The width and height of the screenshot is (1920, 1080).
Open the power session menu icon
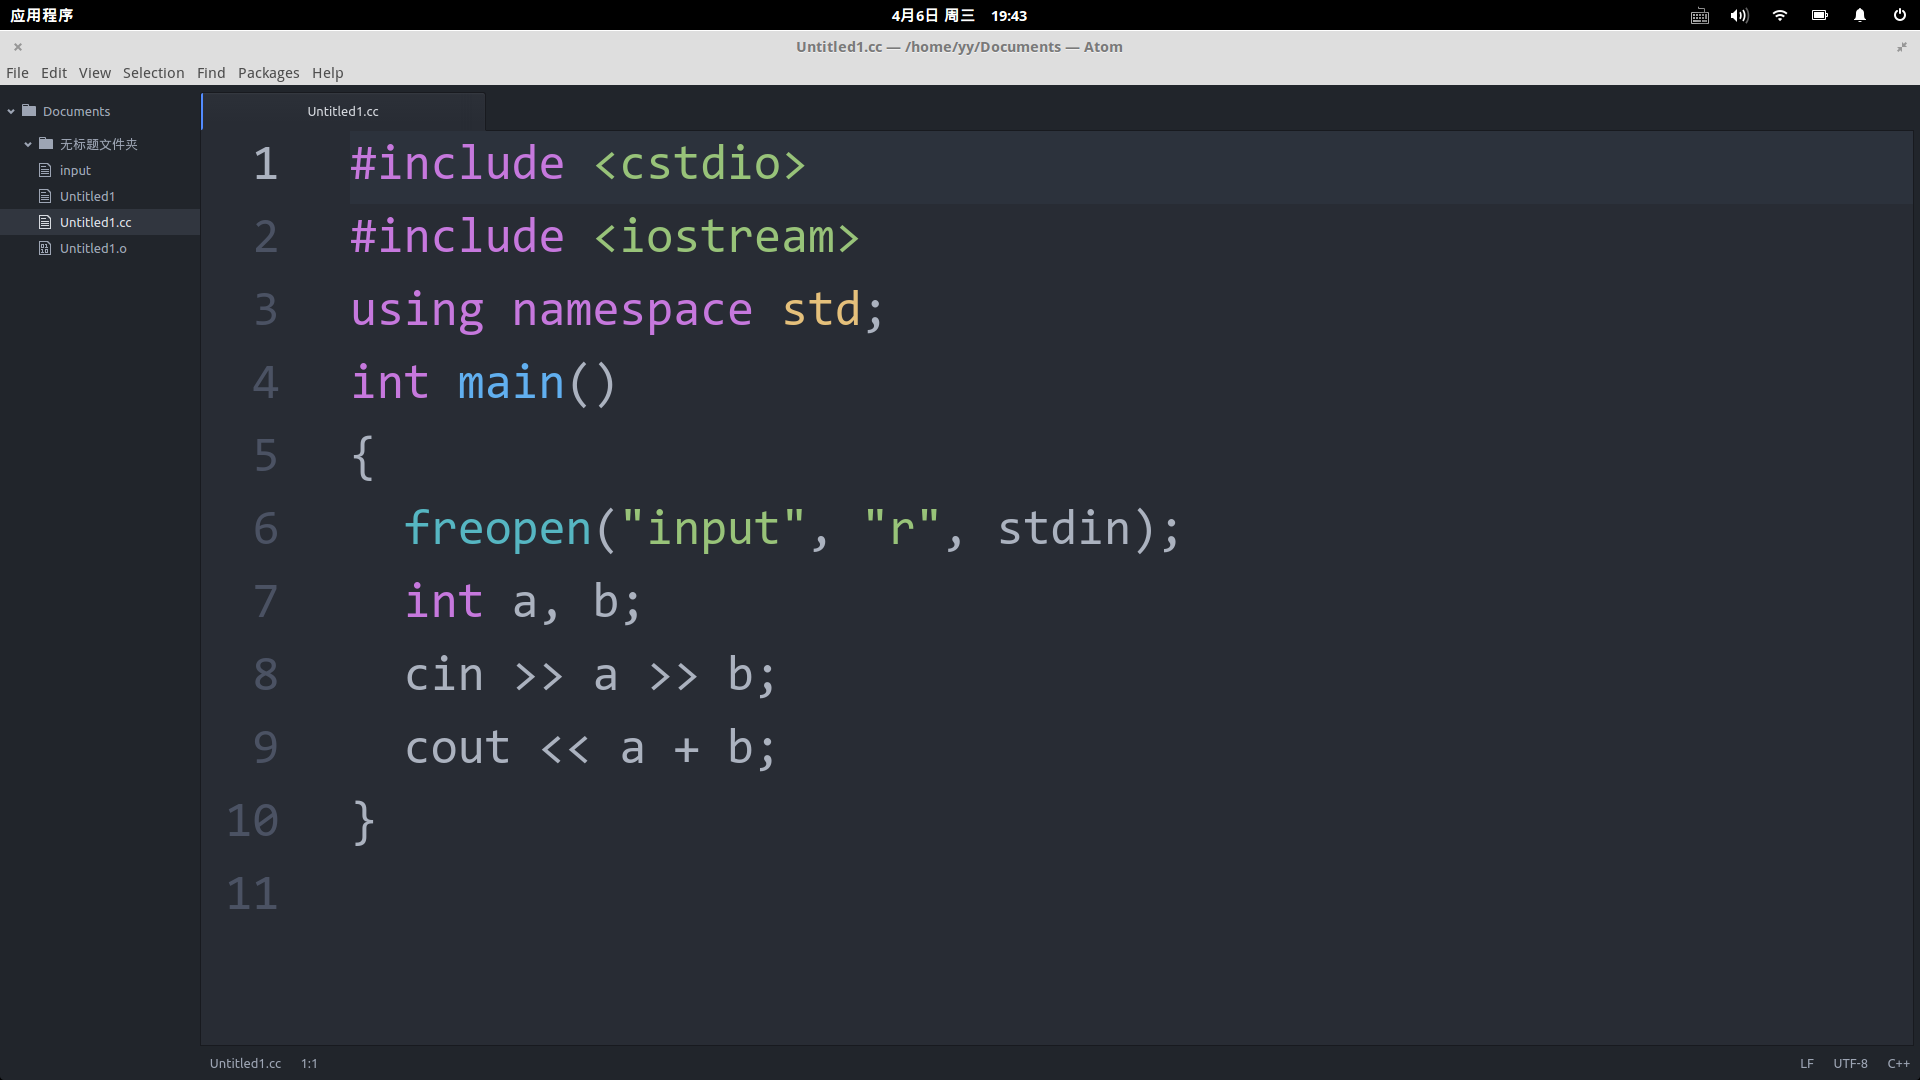click(1899, 15)
